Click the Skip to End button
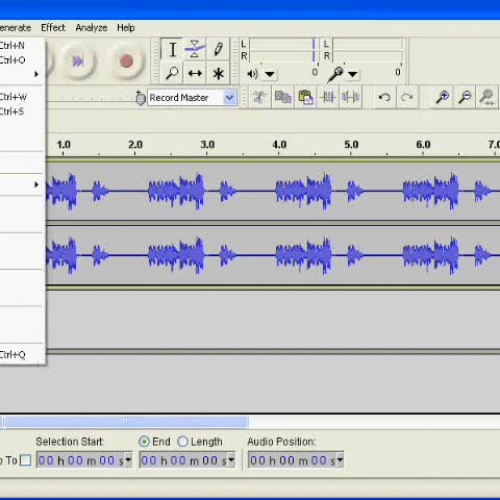 tap(78, 61)
